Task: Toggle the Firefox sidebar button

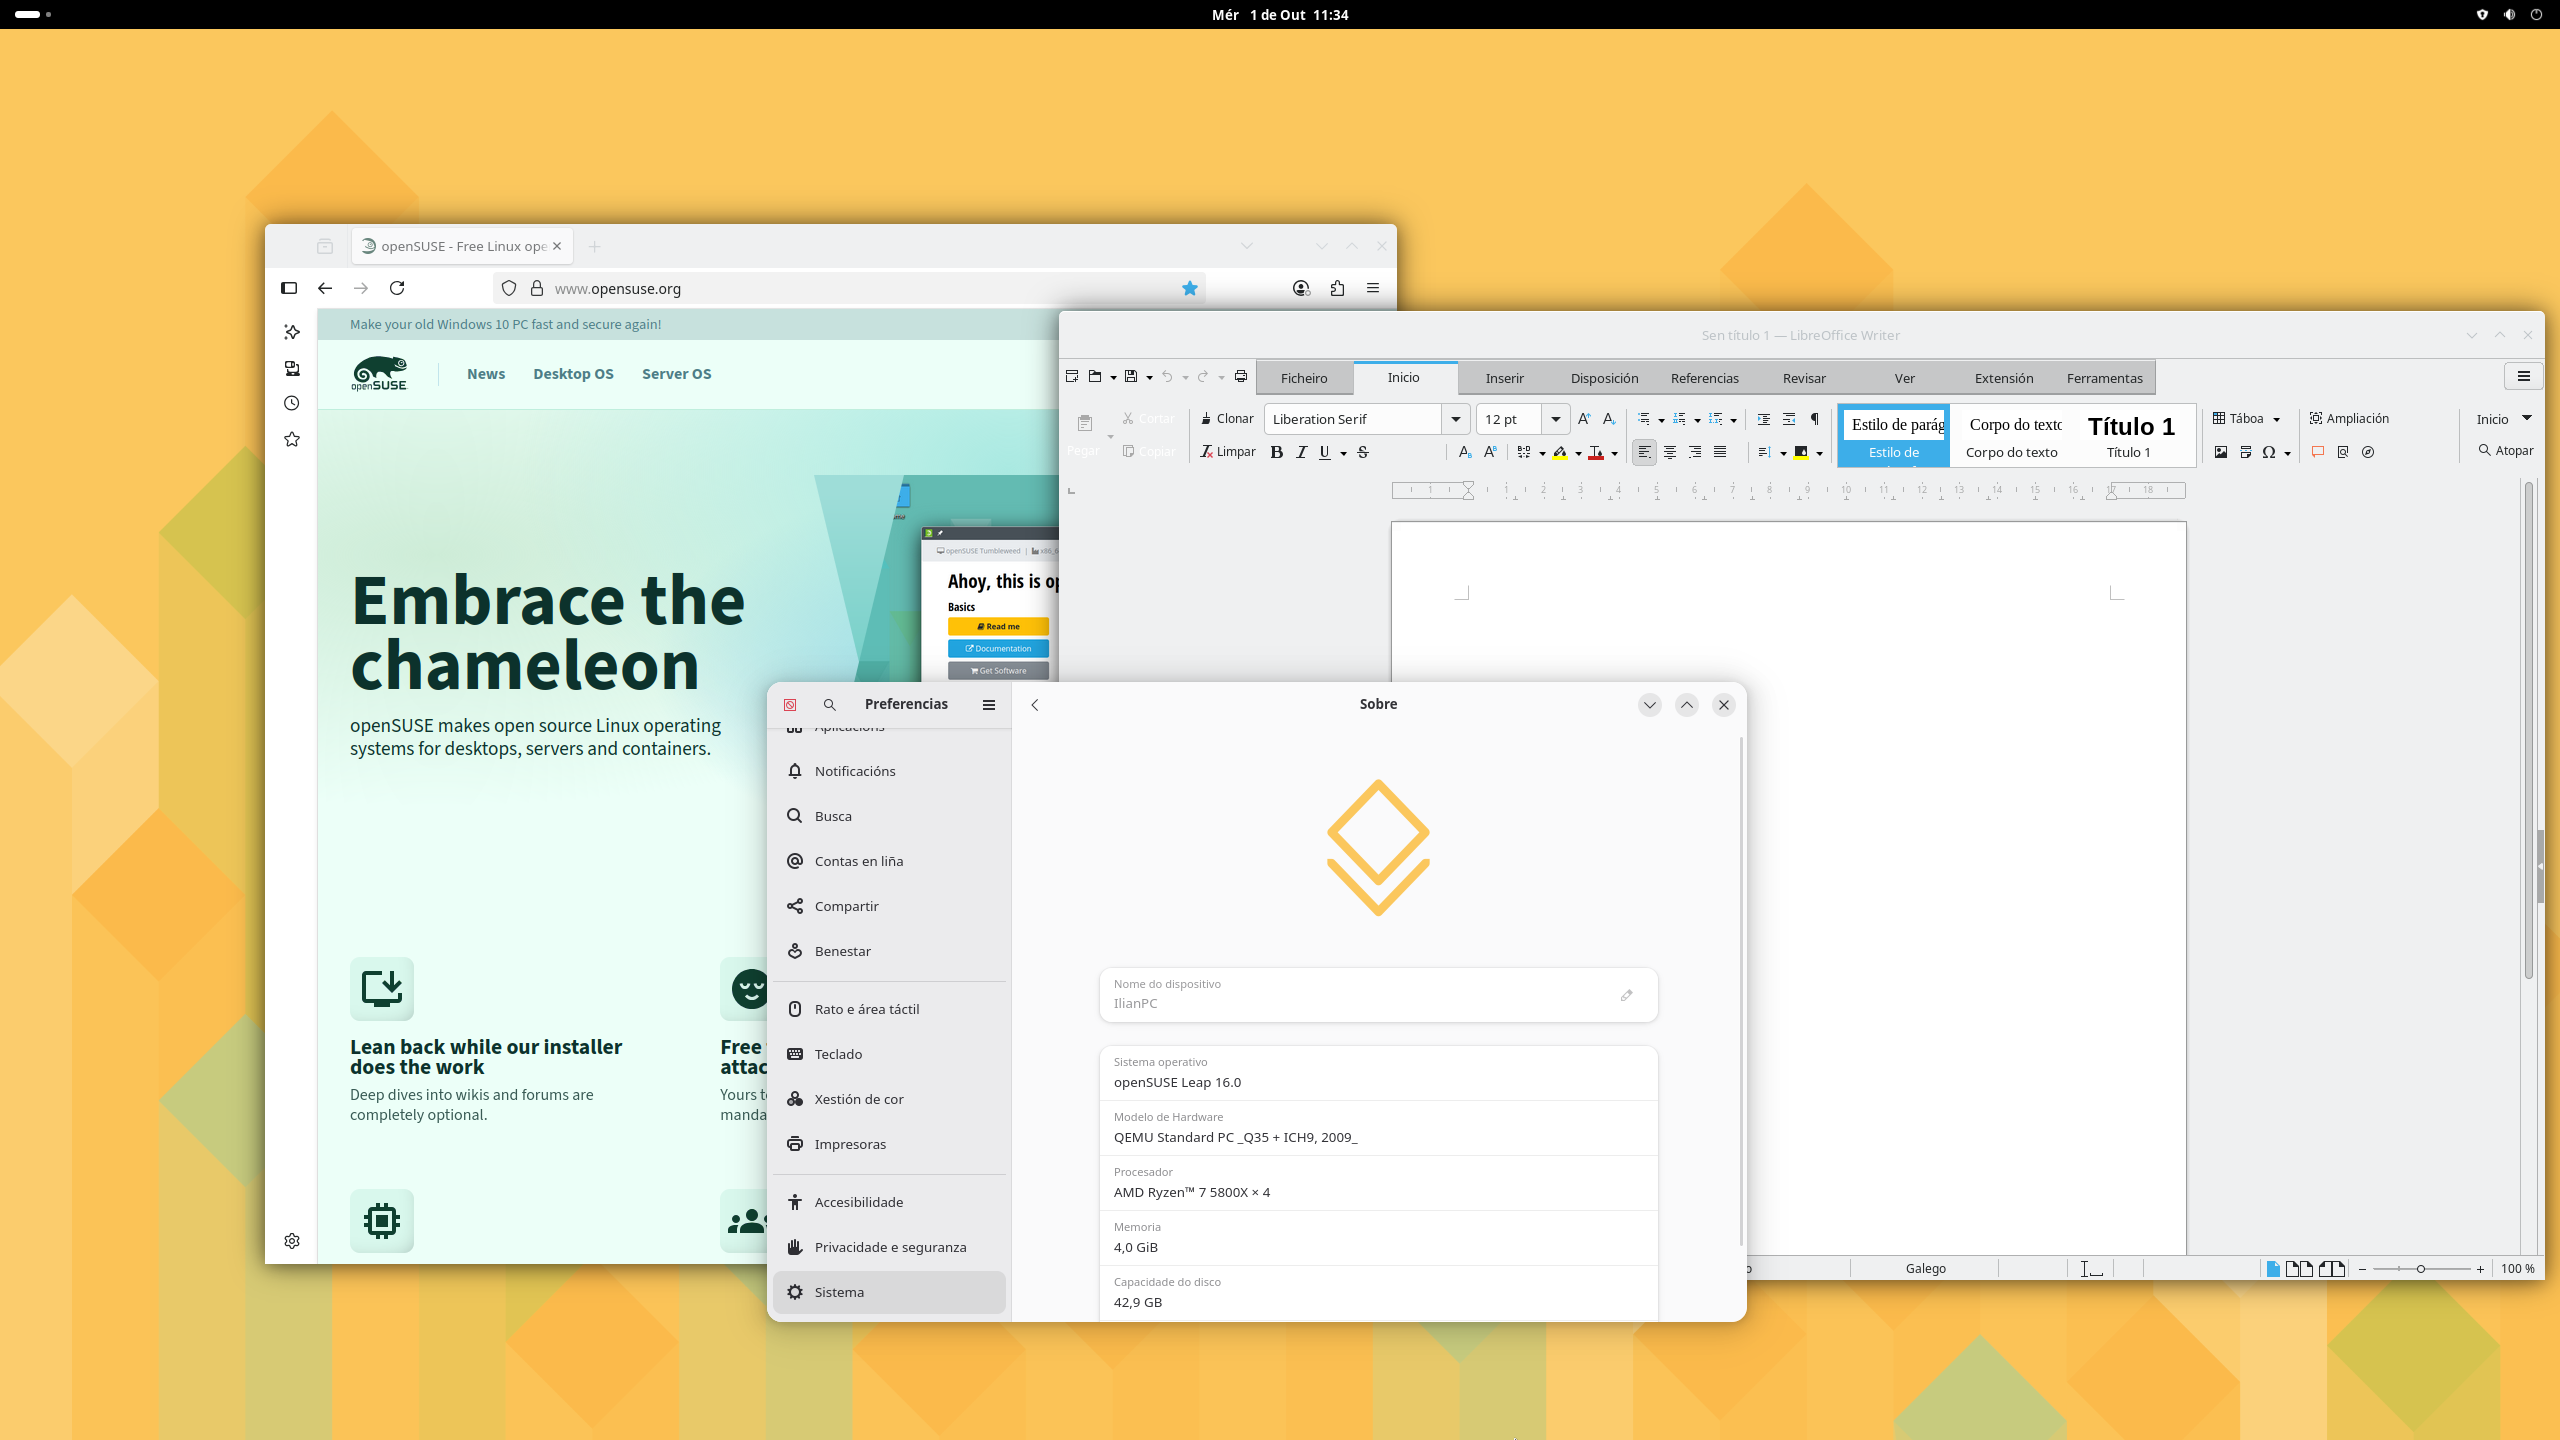Action: pos(289,288)
